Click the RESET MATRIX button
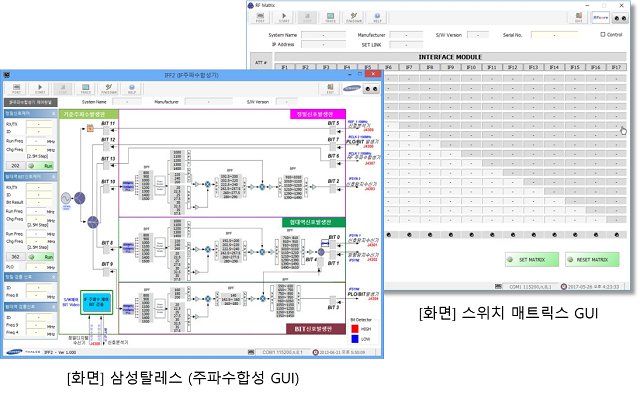The width and height of the screenshot is (640, 395). (592, 260)
